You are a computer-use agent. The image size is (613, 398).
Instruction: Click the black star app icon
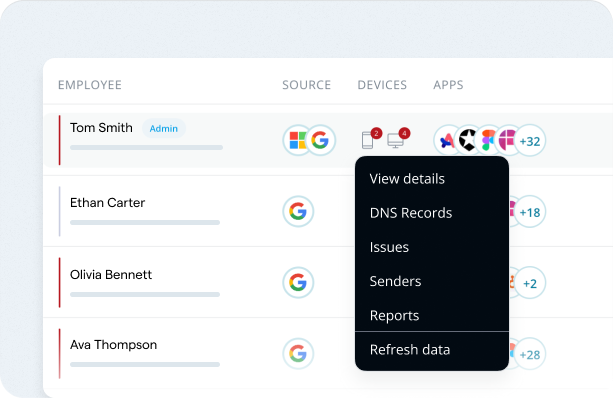(468, 140)
